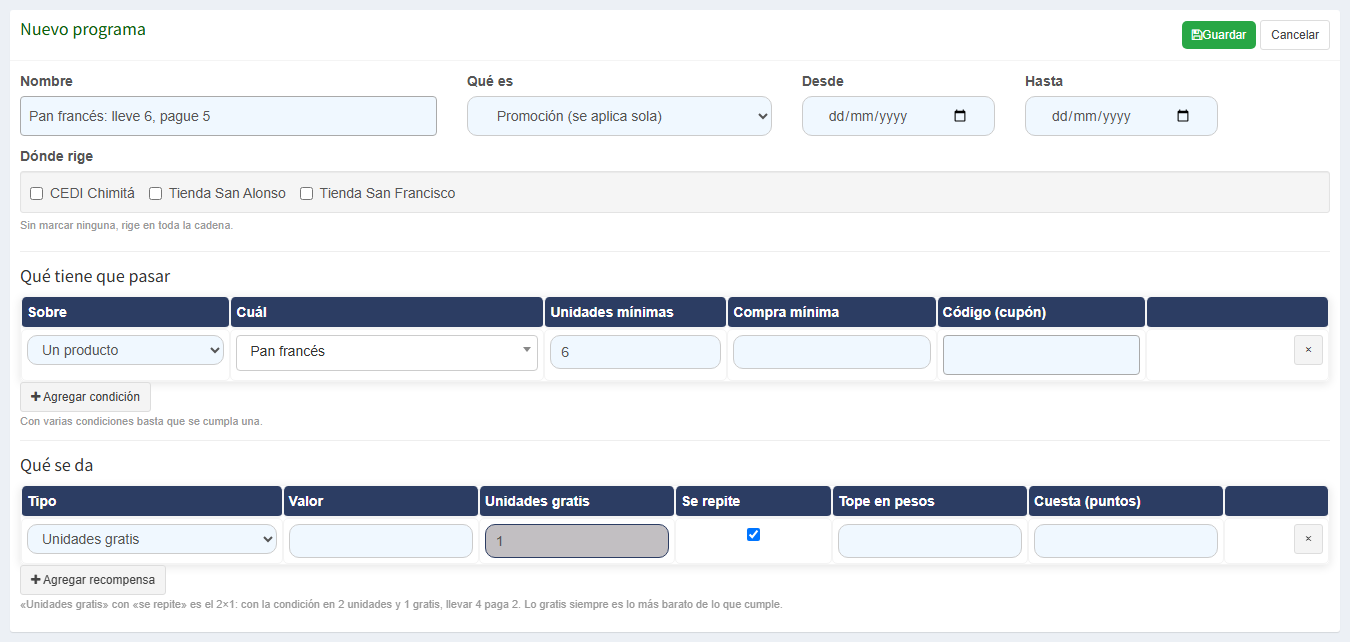1350x642 pixels.
Task: Click the Qué se da heading
Action: (x=57, y=465)
